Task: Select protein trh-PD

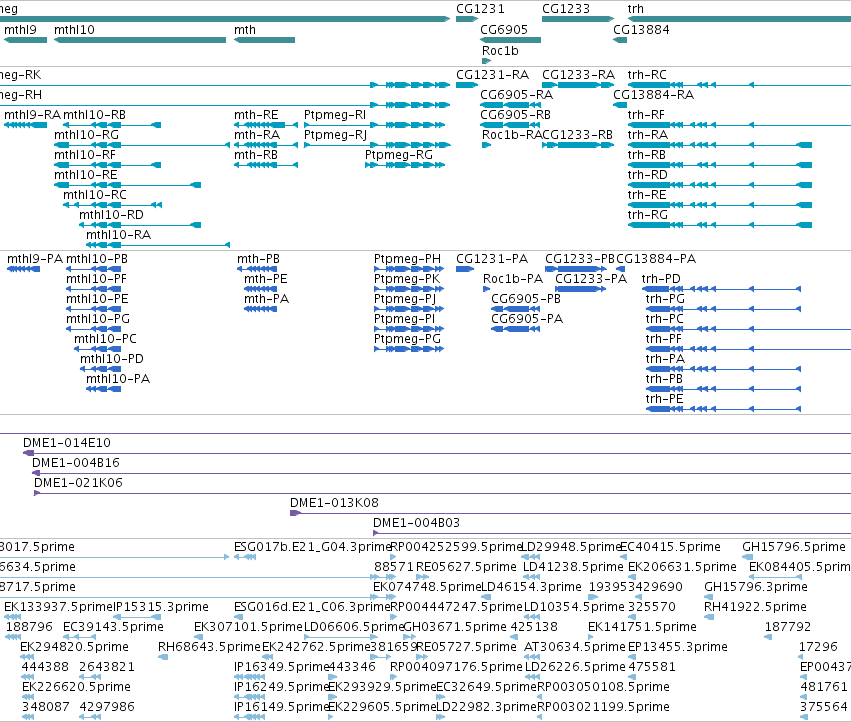Action: click(661, 279)
